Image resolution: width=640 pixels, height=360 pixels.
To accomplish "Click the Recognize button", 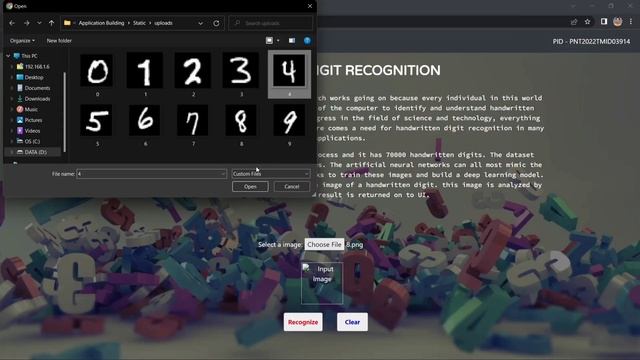I will (x=303, y=322).
